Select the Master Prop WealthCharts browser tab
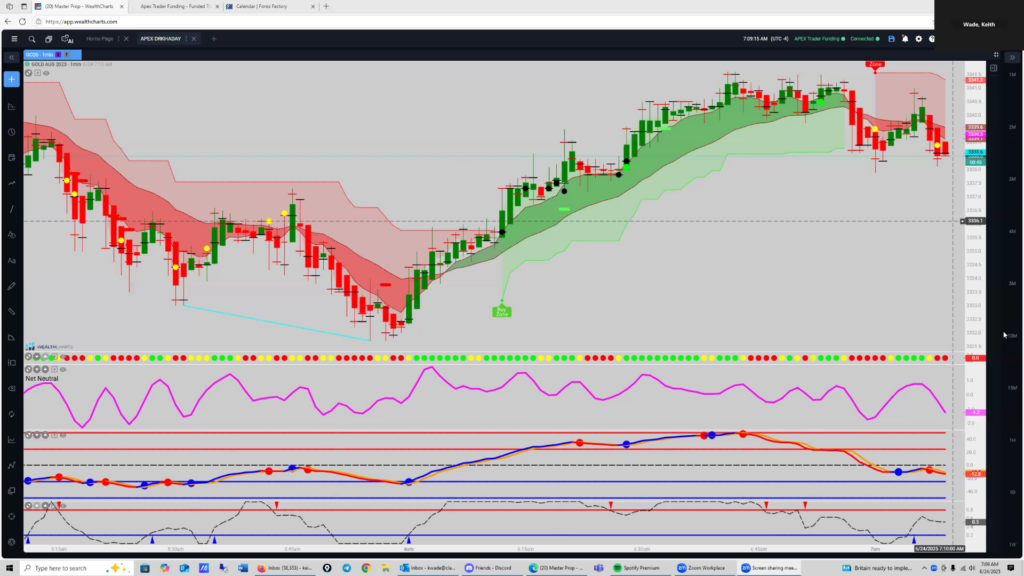Screen dimensions: 1024x576 [79, 7]
